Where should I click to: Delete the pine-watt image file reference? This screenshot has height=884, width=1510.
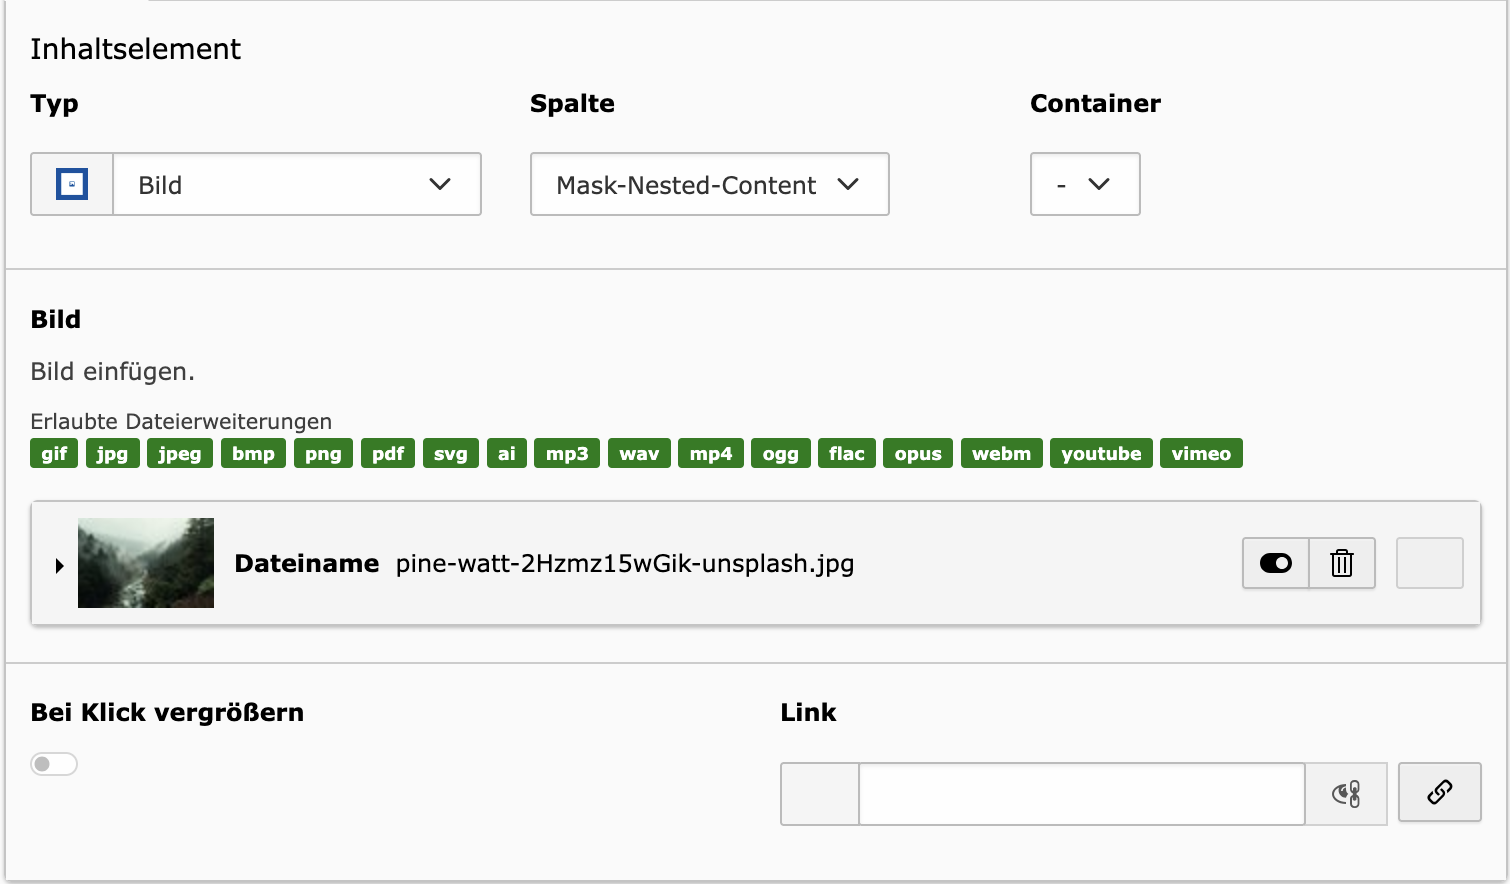click(1341, 563)
